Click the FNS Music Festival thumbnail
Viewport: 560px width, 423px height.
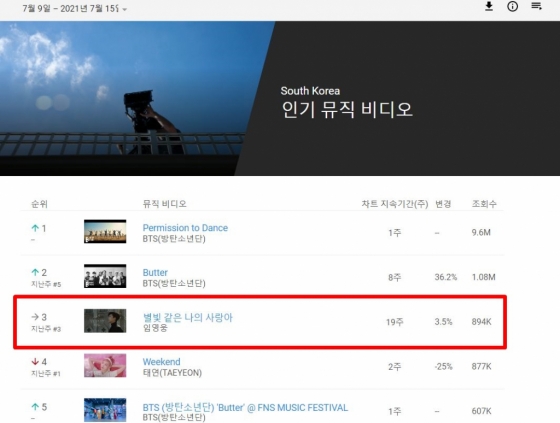pos(105,410)
